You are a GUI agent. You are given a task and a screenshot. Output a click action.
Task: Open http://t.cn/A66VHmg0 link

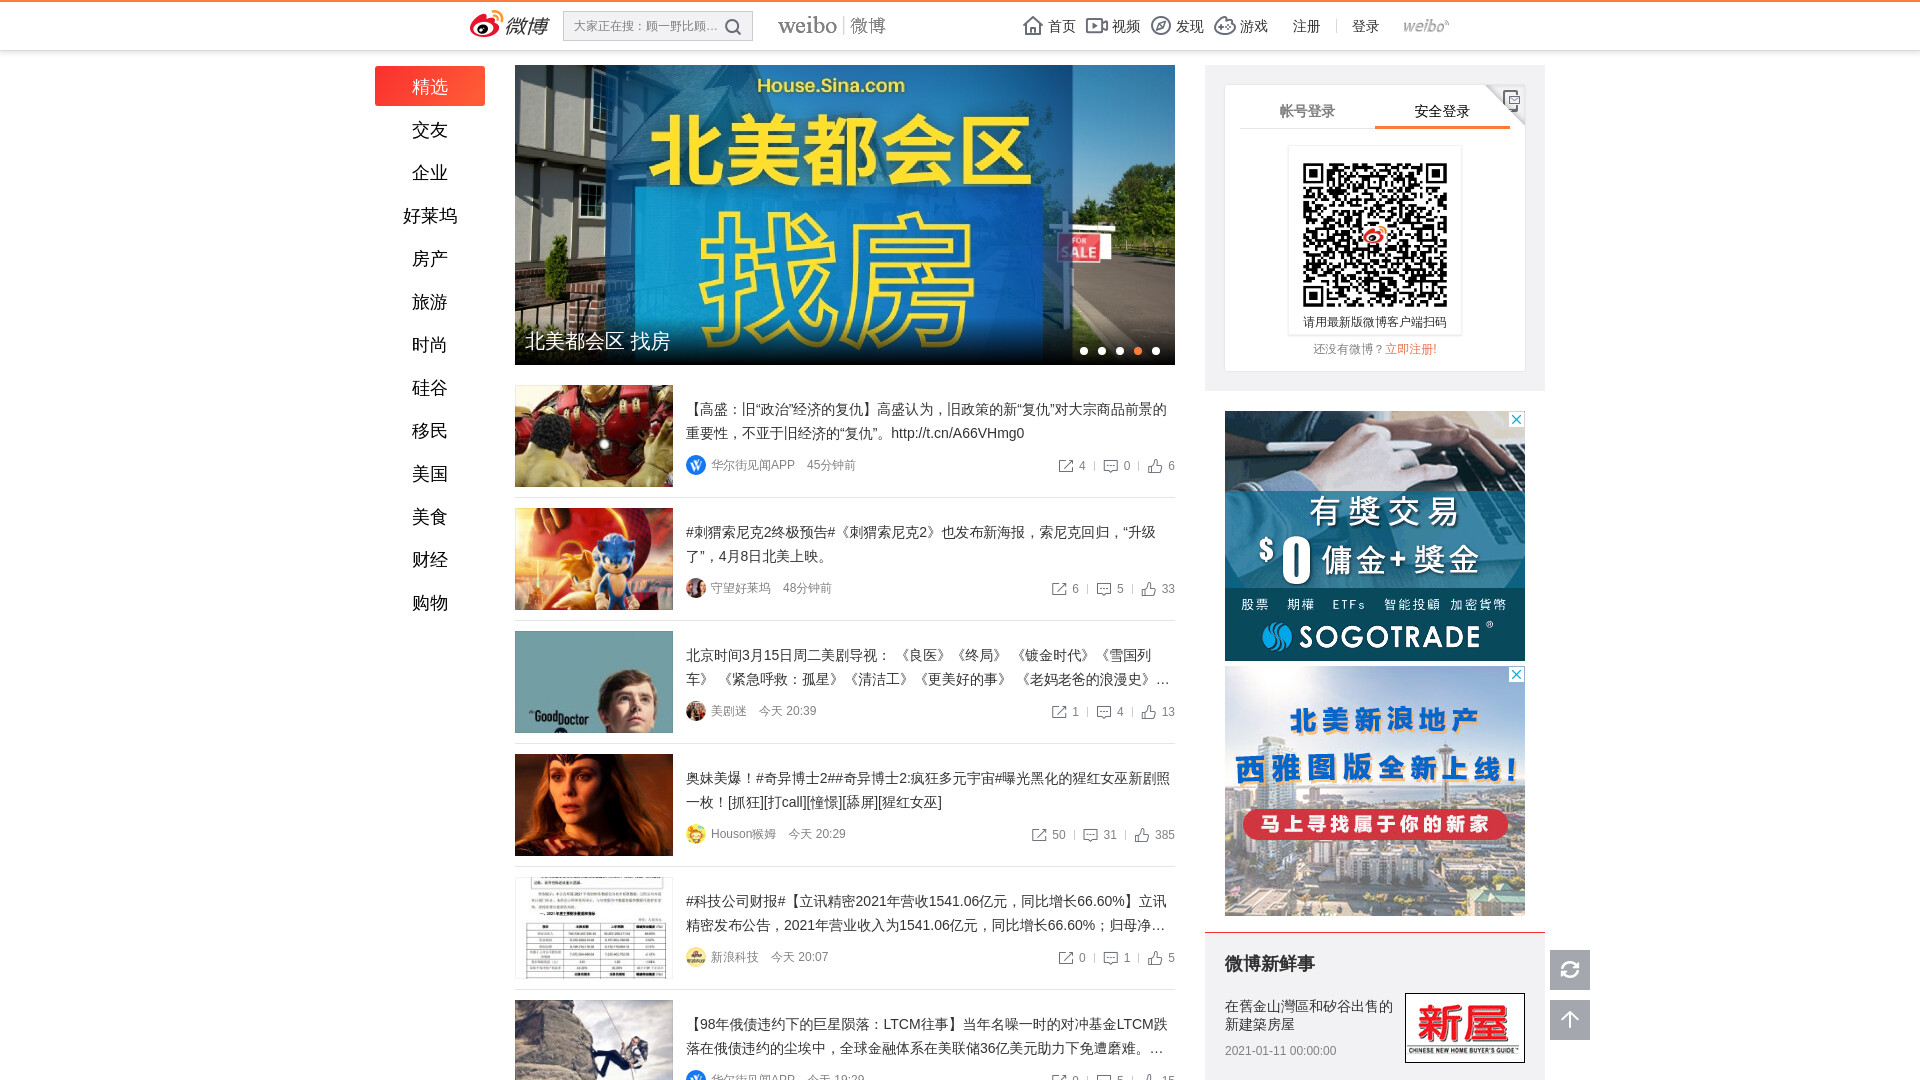[x=957, y=433]
